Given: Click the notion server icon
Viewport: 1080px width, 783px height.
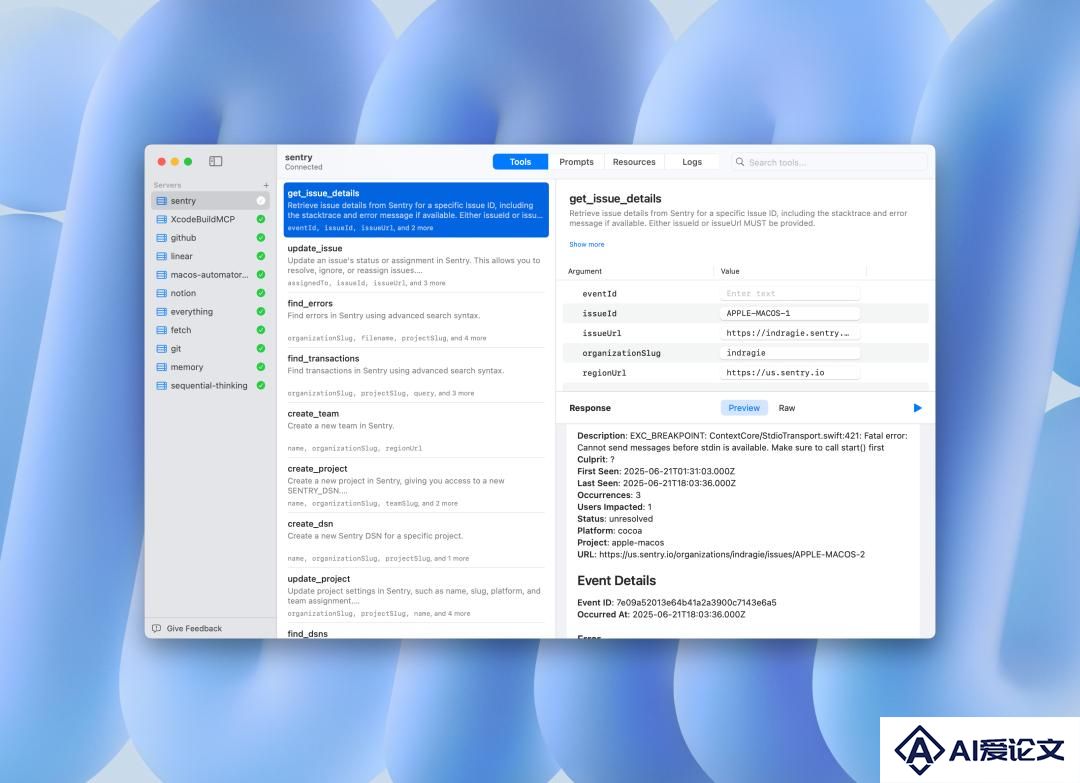Looking at the screenshot, I should coord(162,293).
